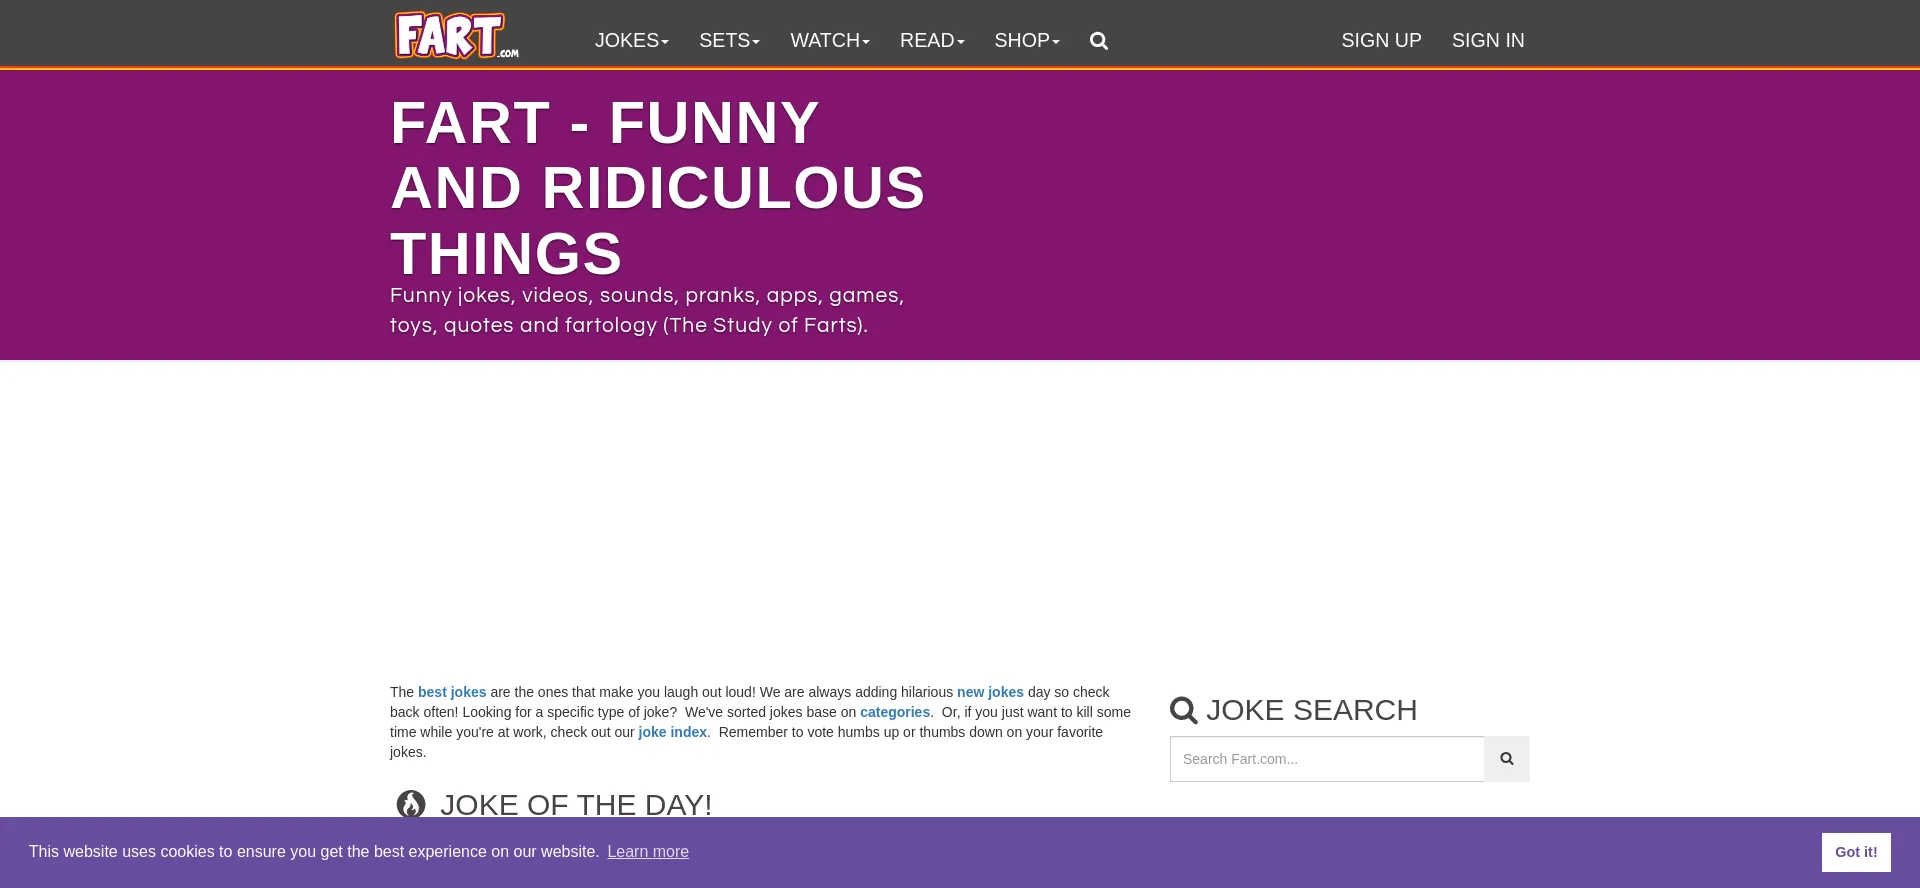
Task: Expand the JOKES dropdown menu
Action: 631,41
